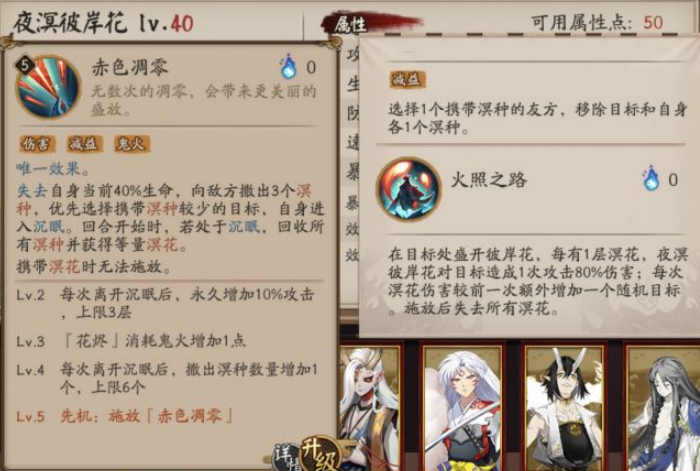Open the 属性 tab header
This screenshot has height=471, width=700.
(x=351, y=24)
